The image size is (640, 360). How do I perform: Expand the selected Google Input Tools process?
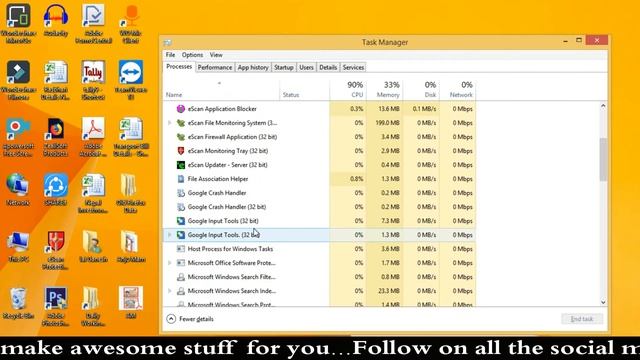click(170, 235)
